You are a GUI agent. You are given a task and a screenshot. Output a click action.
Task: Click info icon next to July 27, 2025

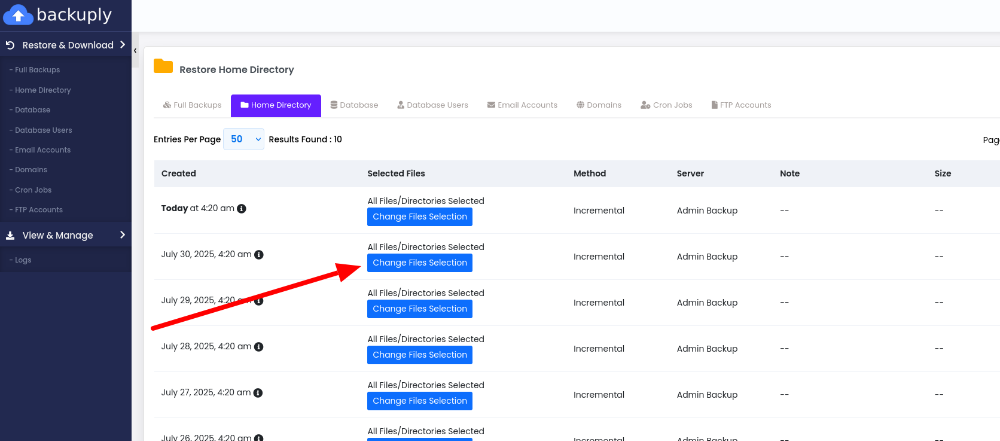click(258, 393)
